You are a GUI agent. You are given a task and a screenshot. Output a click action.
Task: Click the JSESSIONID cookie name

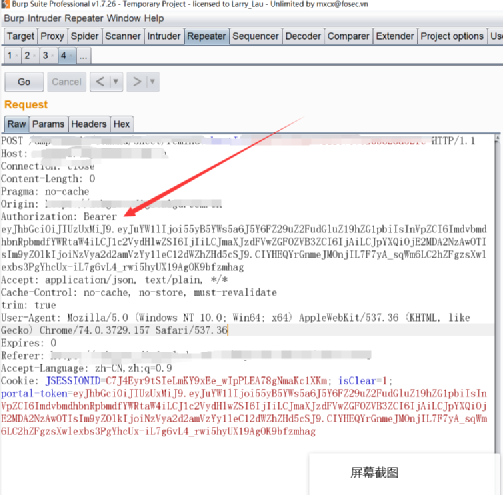pyautogui.click(x=73, y=381)
